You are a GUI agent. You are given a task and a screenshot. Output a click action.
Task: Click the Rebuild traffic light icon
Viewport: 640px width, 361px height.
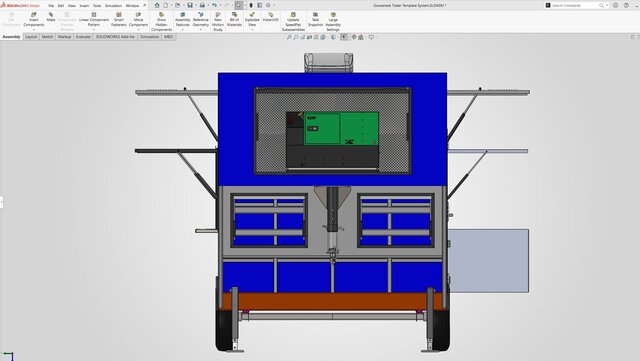click(251, 5)
